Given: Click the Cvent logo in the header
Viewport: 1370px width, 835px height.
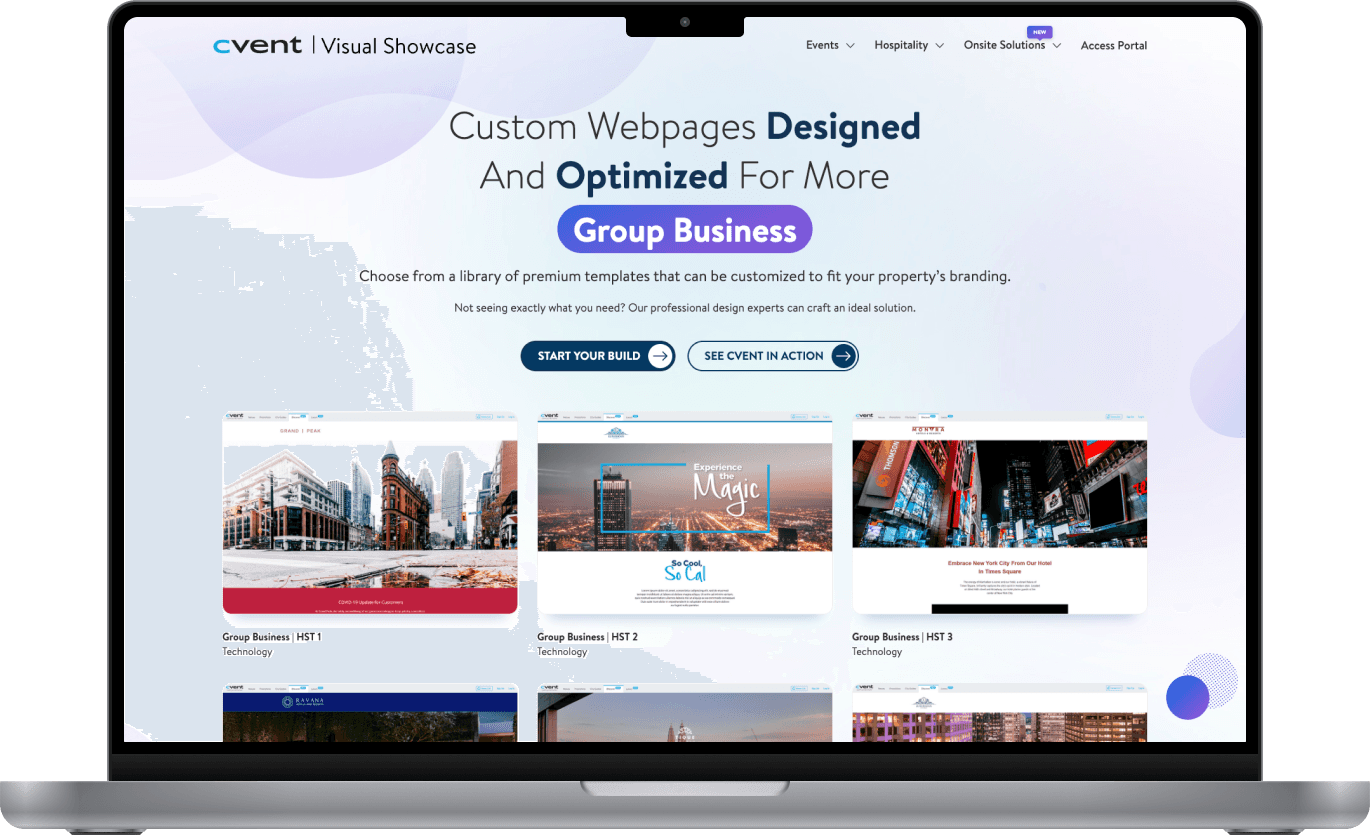Looking at the screenshot, I should click(258, 45).
